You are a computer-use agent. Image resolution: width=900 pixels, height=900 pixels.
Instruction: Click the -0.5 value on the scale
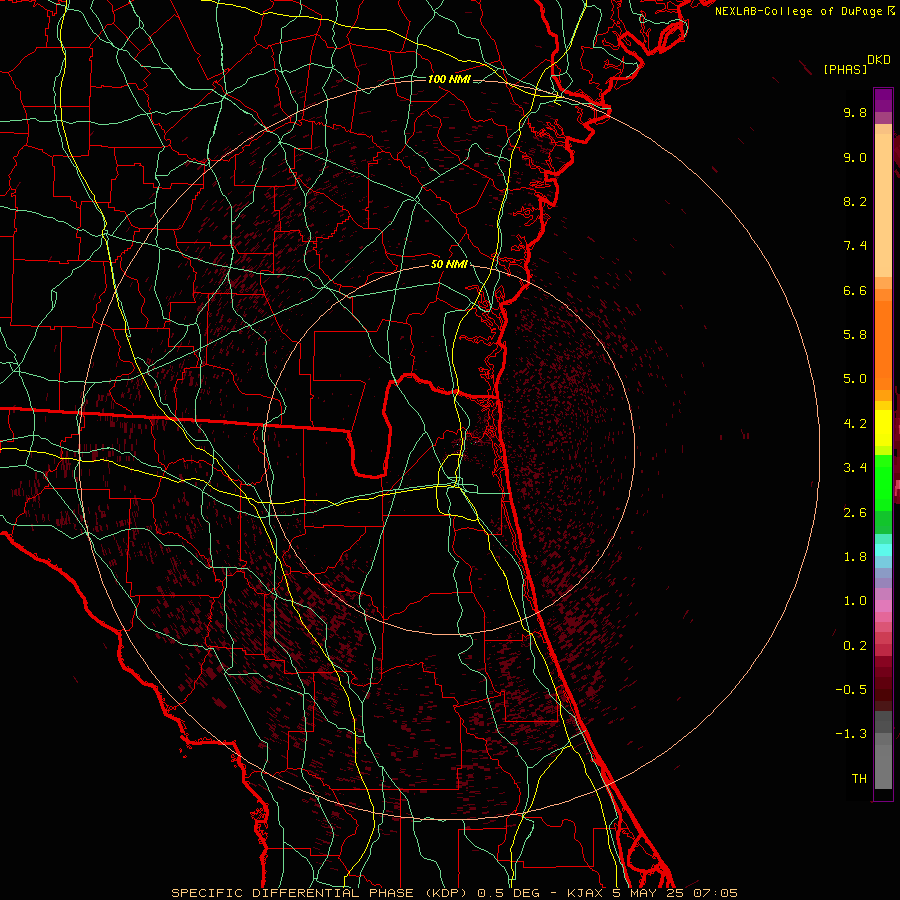click(x=851, y=690)
